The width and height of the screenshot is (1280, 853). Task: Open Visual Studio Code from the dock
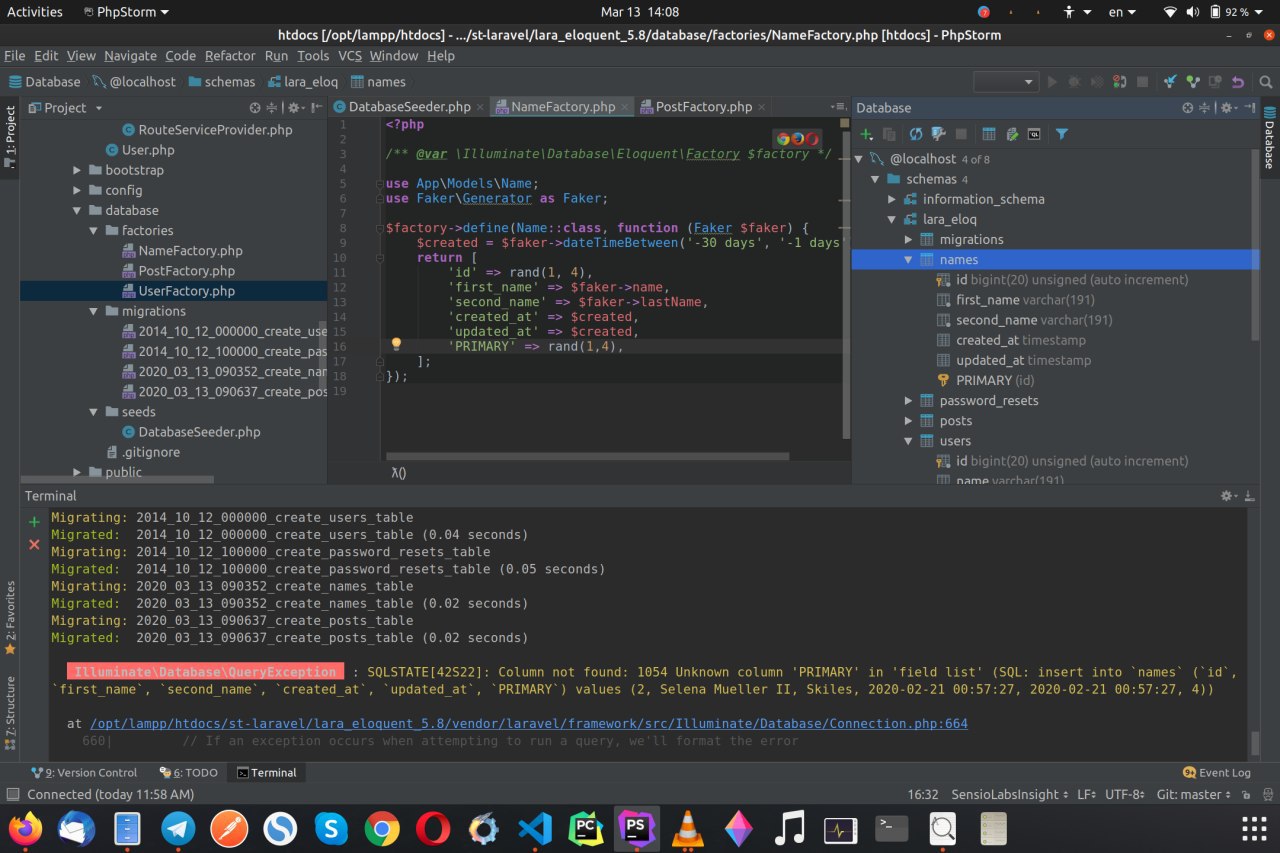535,828
